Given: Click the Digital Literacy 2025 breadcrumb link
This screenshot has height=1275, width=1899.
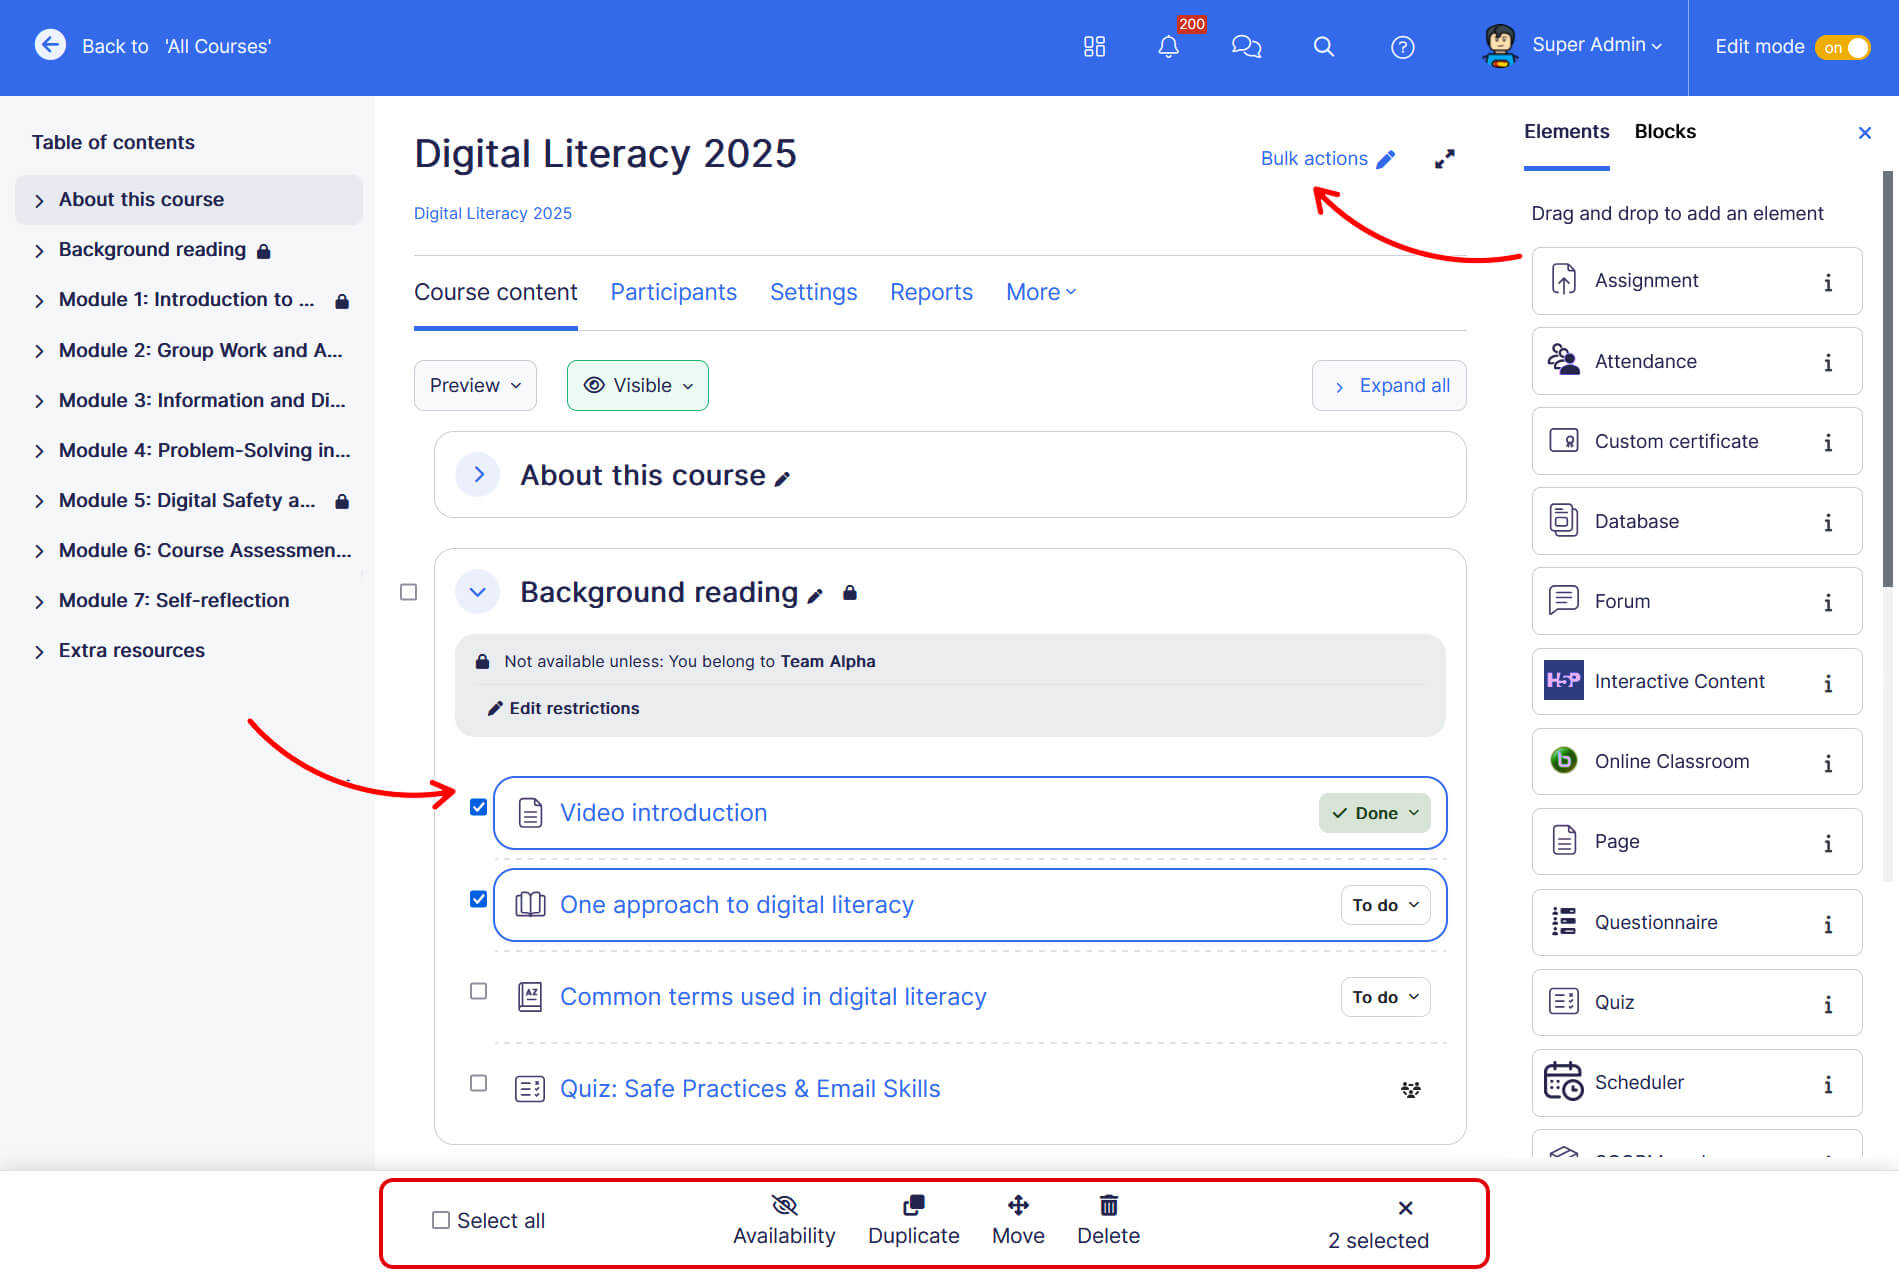Looking at the screenshot, I should [x=493, y=213].
